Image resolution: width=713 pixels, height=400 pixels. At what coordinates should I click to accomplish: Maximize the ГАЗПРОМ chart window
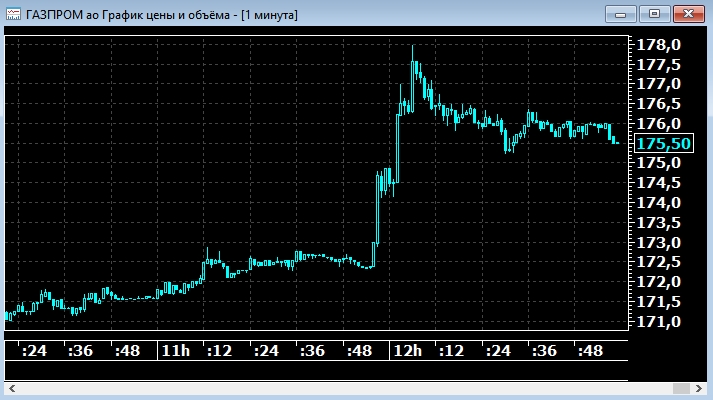pyautogui.click(x=654, y=13)
